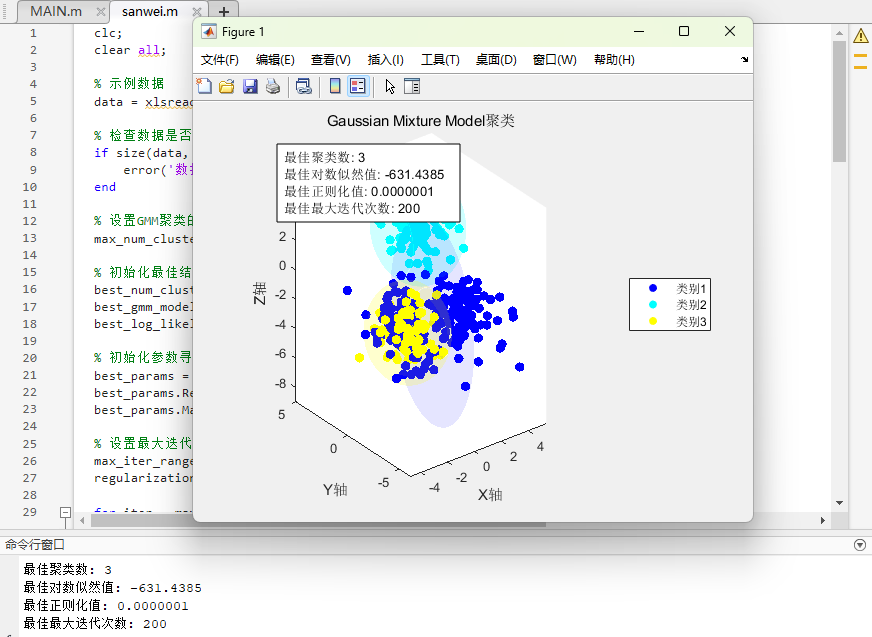
Task: Close the sanwei.m tab
Action: point(197,12)
